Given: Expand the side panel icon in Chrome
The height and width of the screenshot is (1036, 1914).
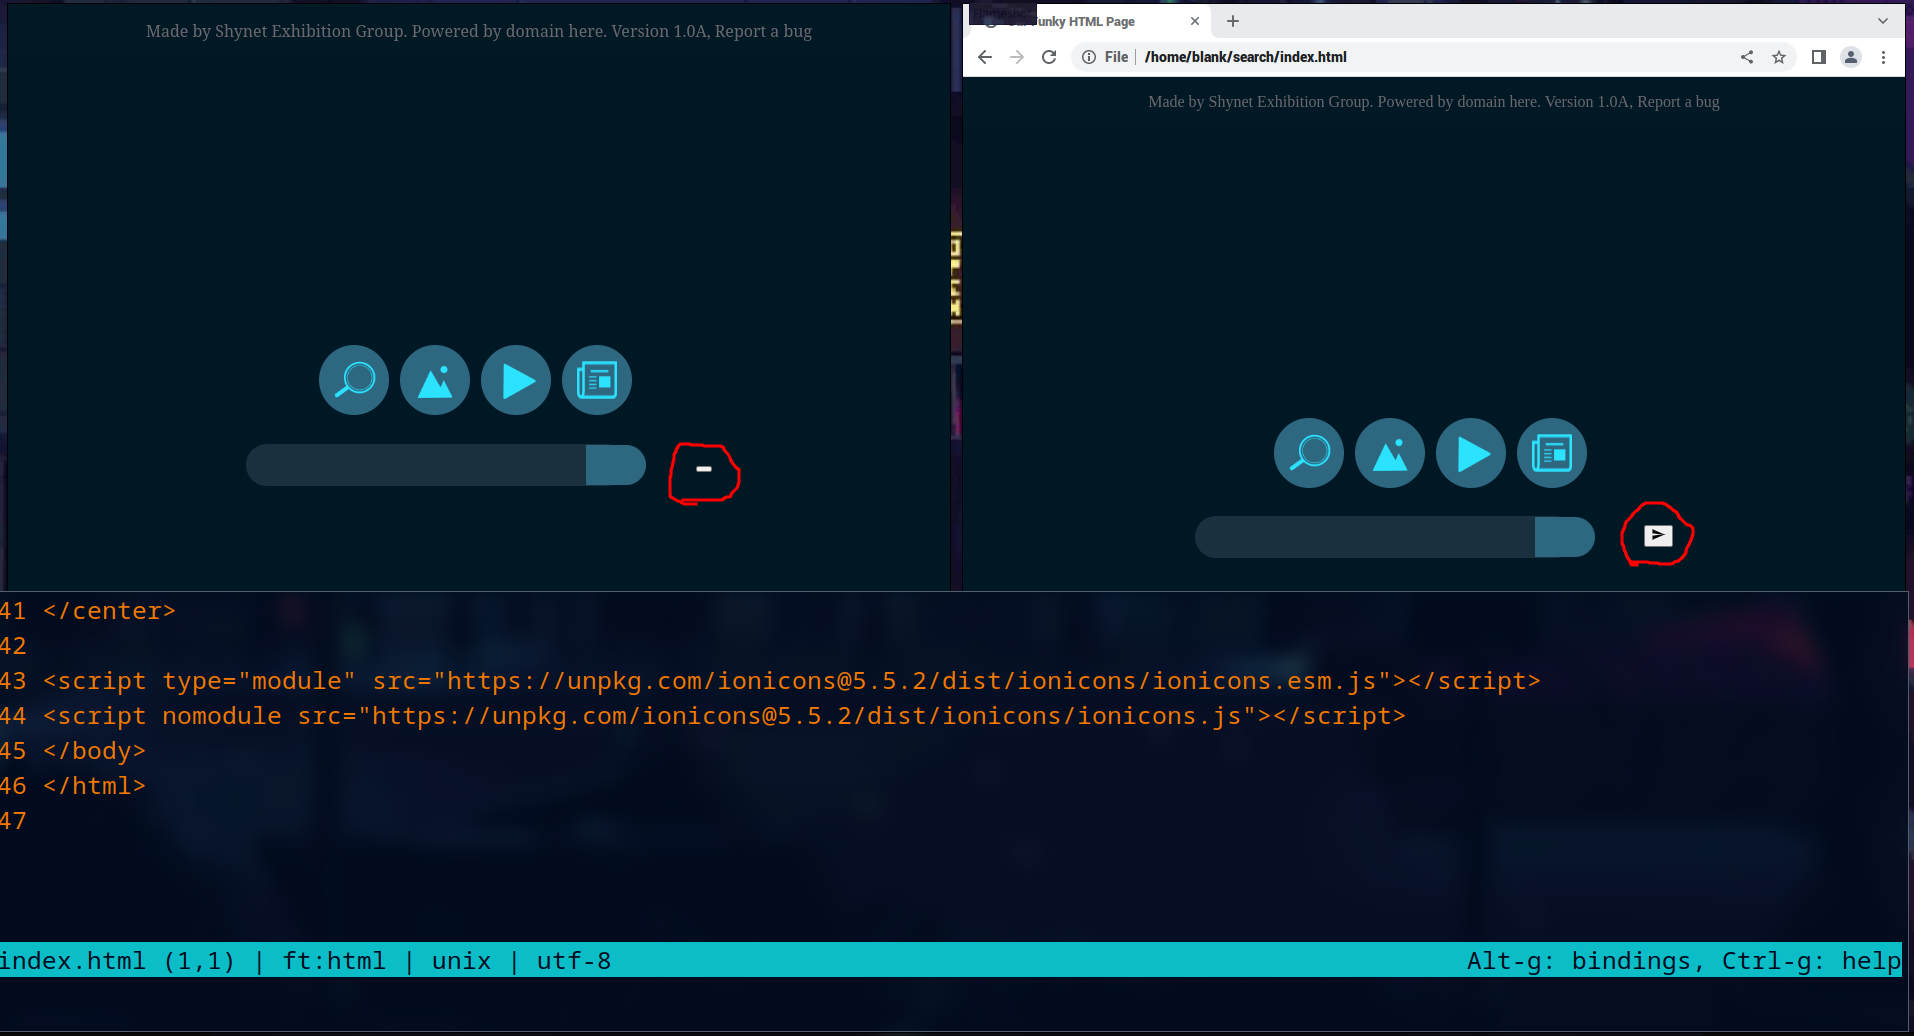Looking at the screenshot, I should 1816,57.
